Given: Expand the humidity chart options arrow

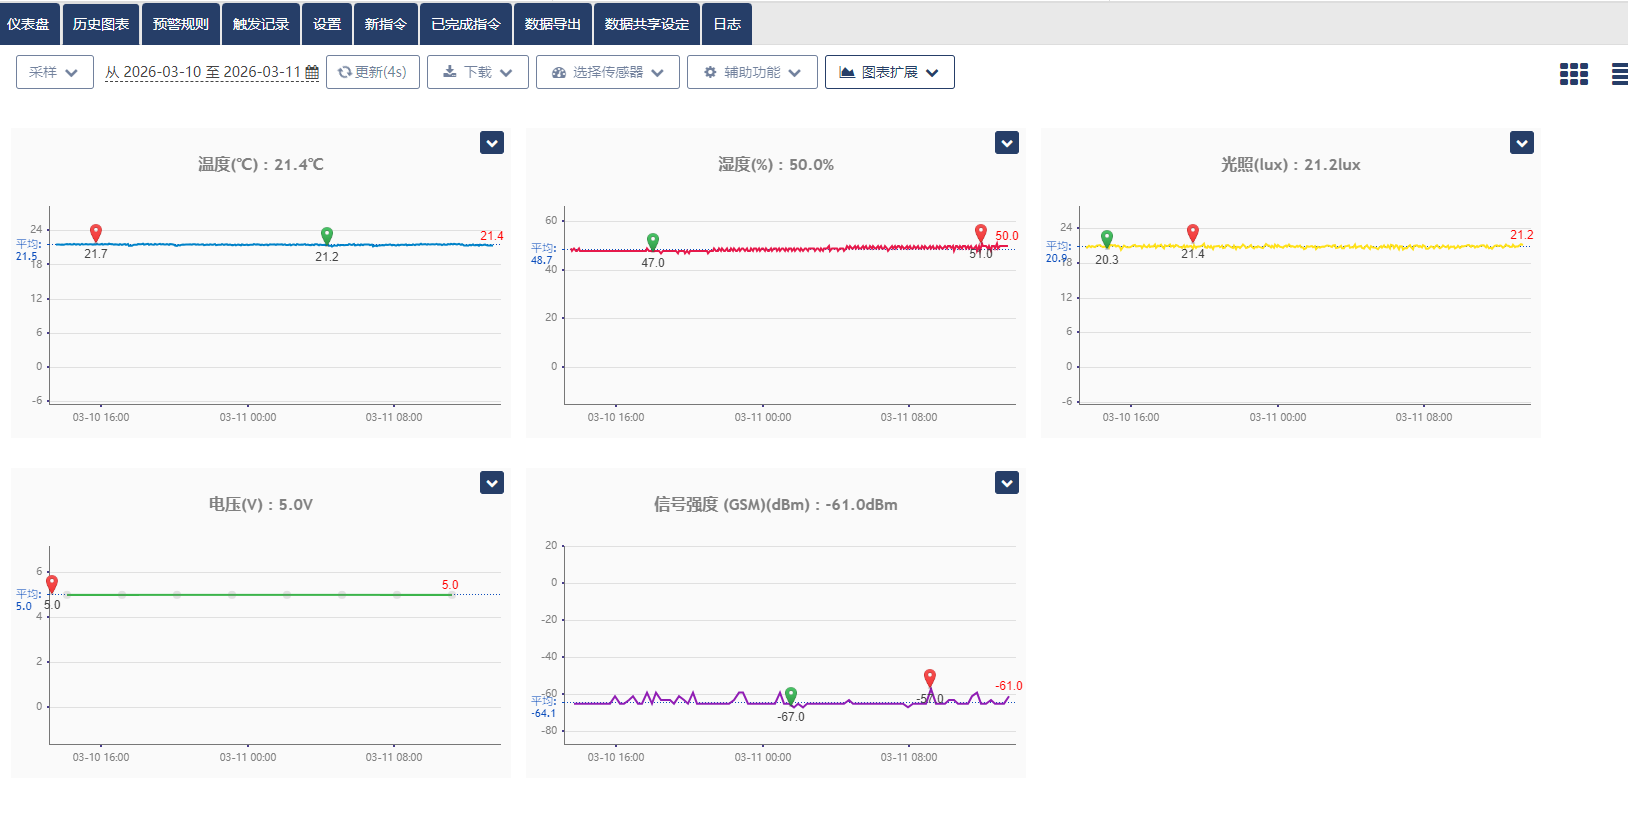Looking at the screenshot, I should [x=1007, y=143].
